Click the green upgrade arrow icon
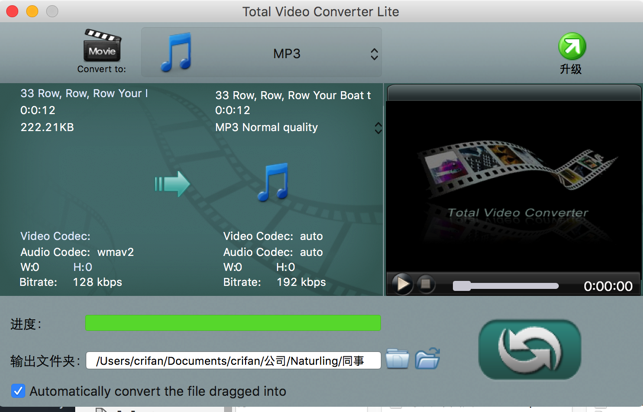 click(572, 46)
